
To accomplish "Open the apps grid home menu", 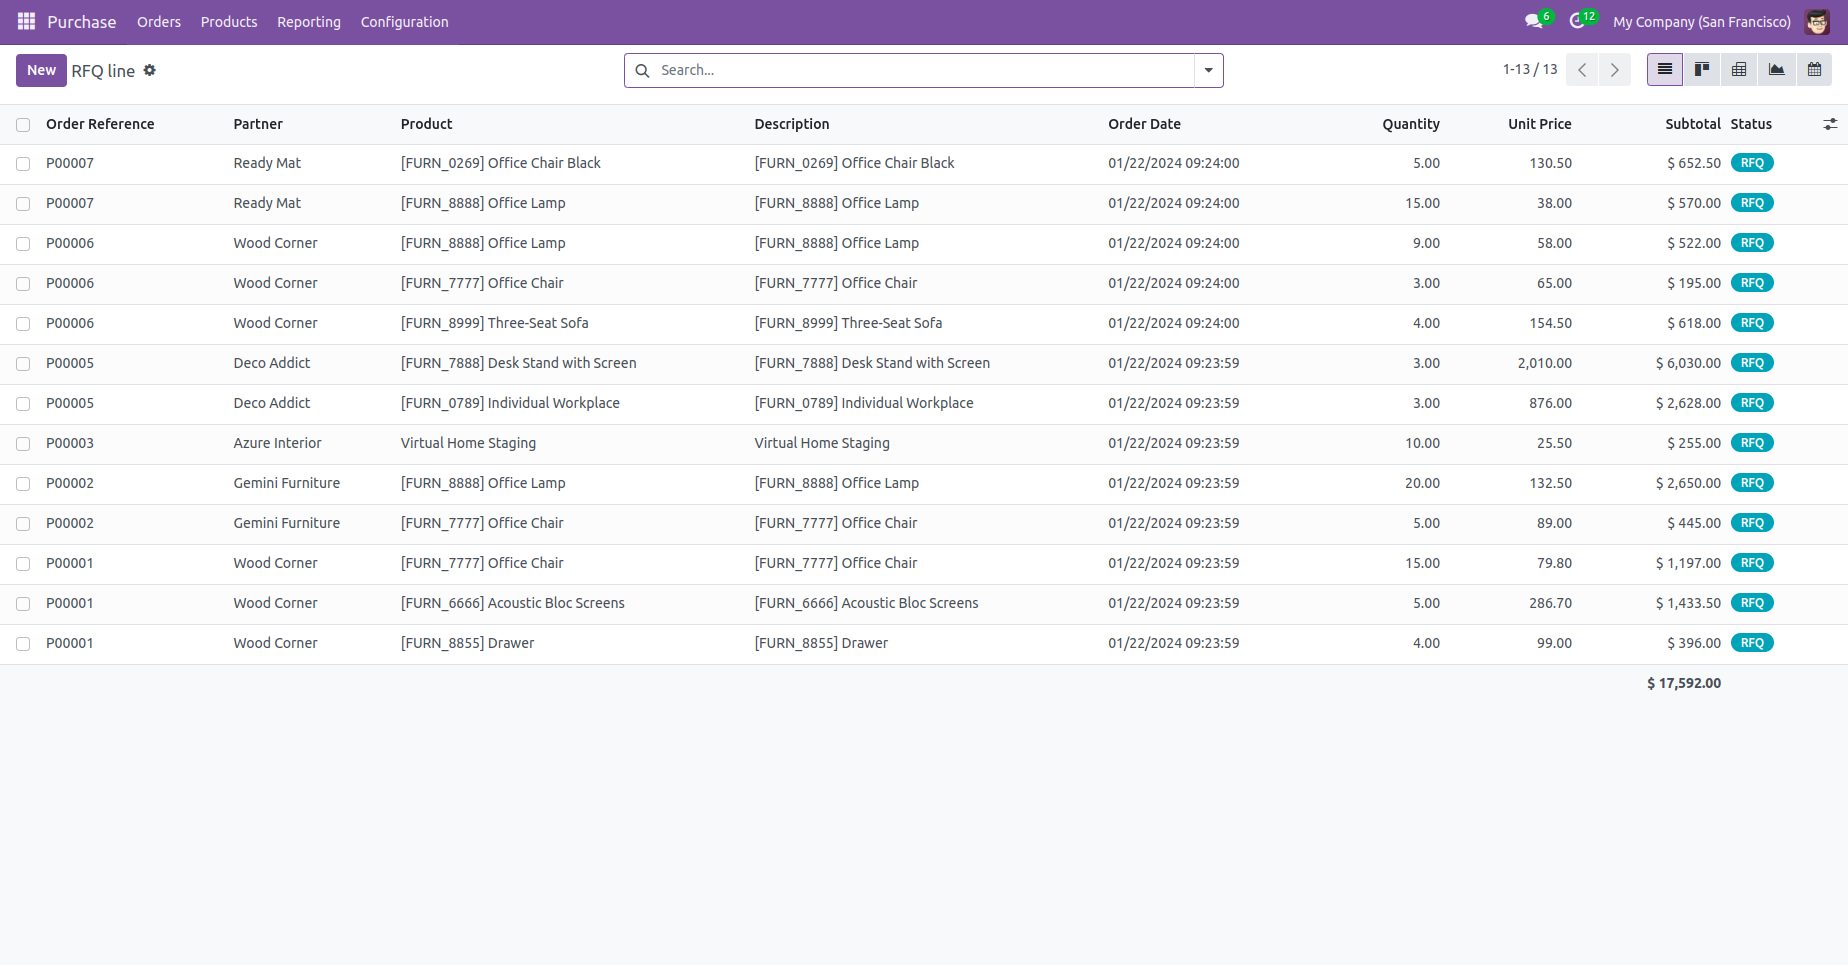I will 26,21.
